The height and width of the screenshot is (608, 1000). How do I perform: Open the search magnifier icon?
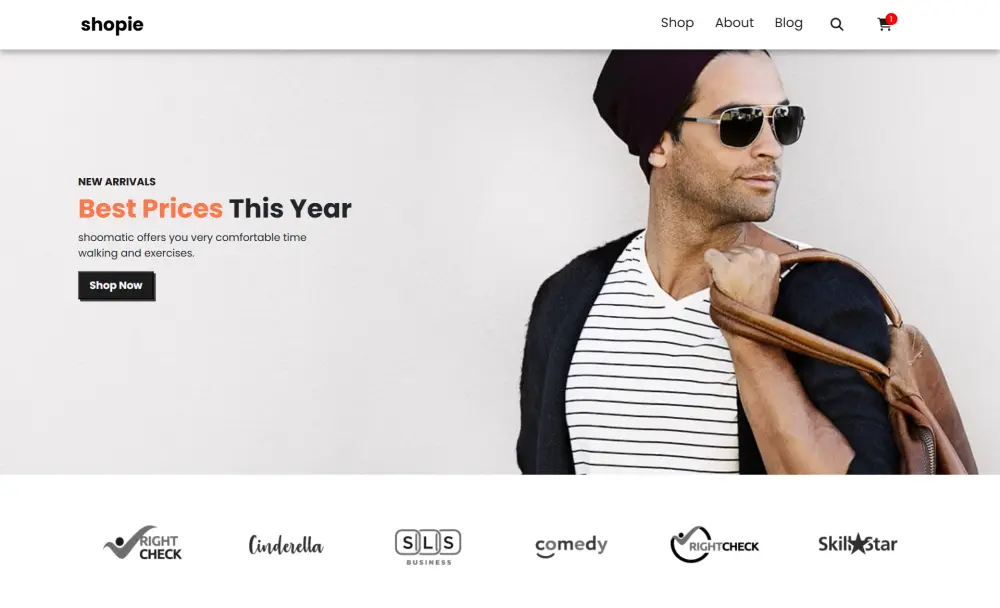tap(836, 24)
